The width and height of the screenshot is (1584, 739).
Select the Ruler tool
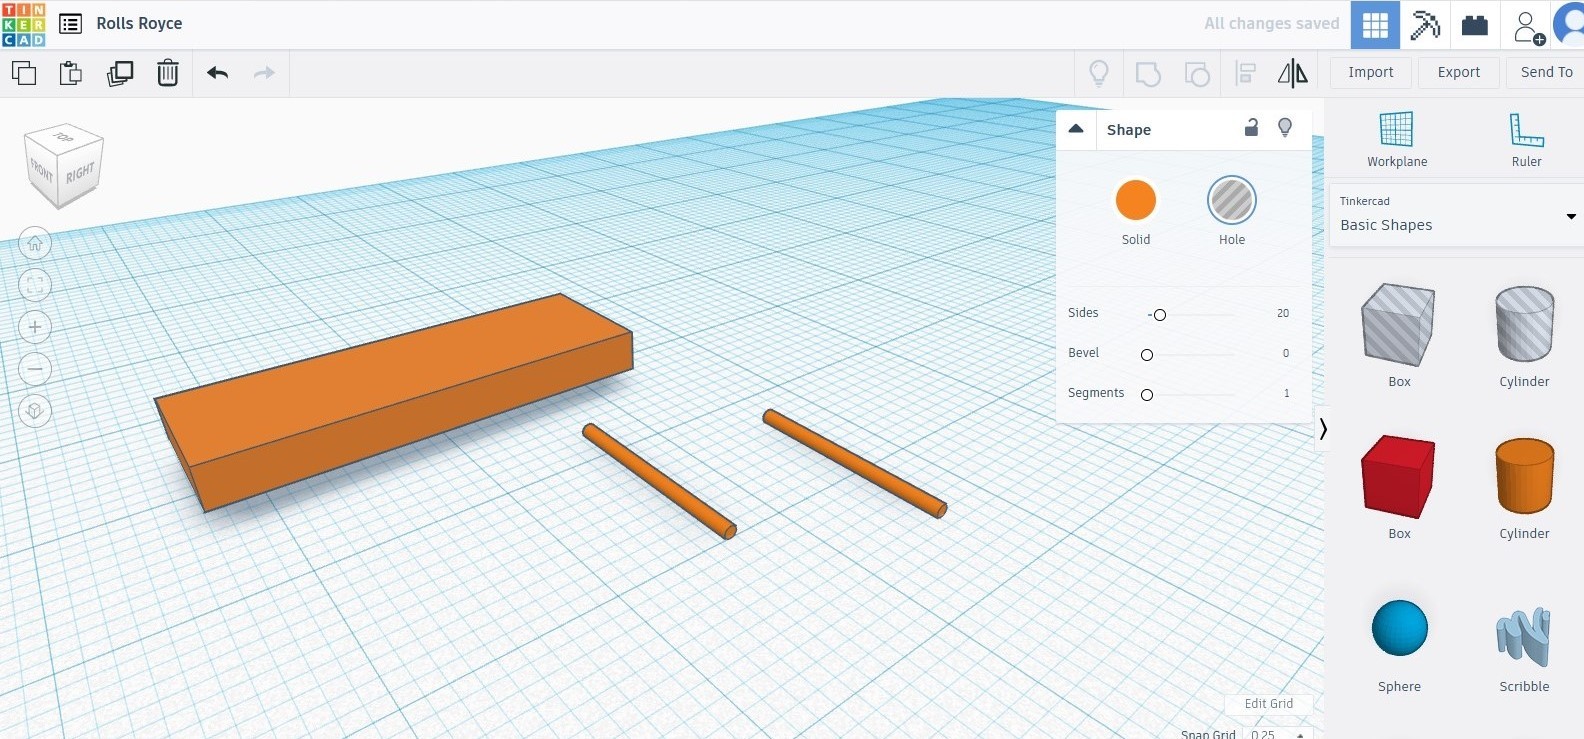[x=1526, y=140]
